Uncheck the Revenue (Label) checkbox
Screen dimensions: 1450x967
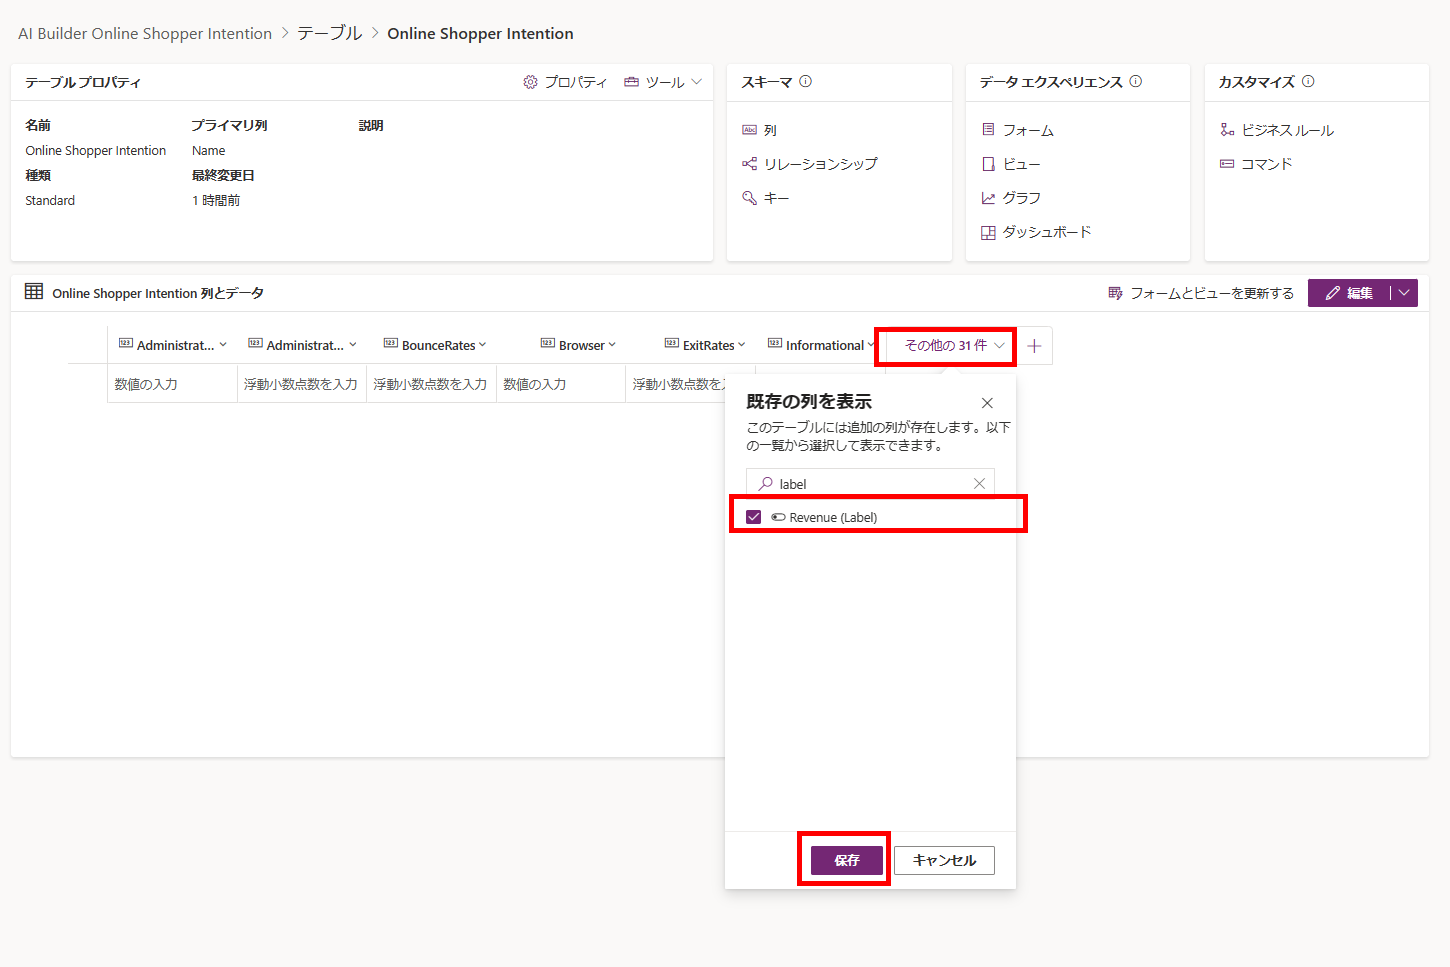[754, 517]
